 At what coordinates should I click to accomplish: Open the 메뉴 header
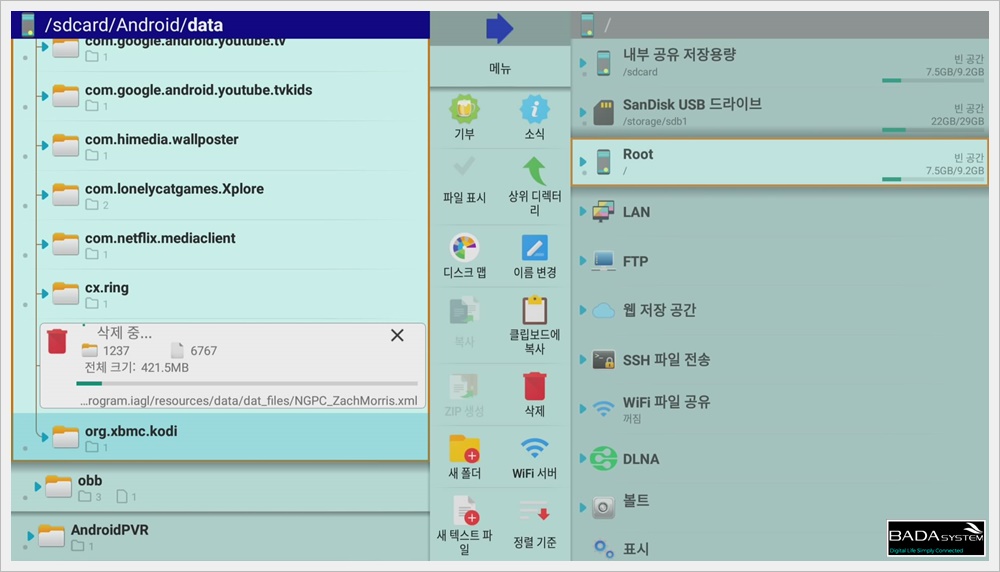coord(500,68)
